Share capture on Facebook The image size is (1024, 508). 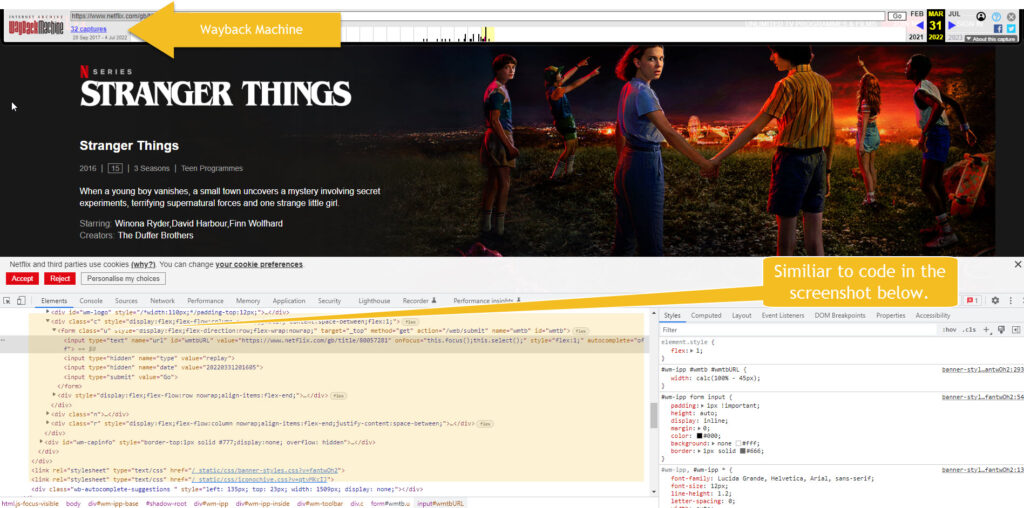point(998,28)
